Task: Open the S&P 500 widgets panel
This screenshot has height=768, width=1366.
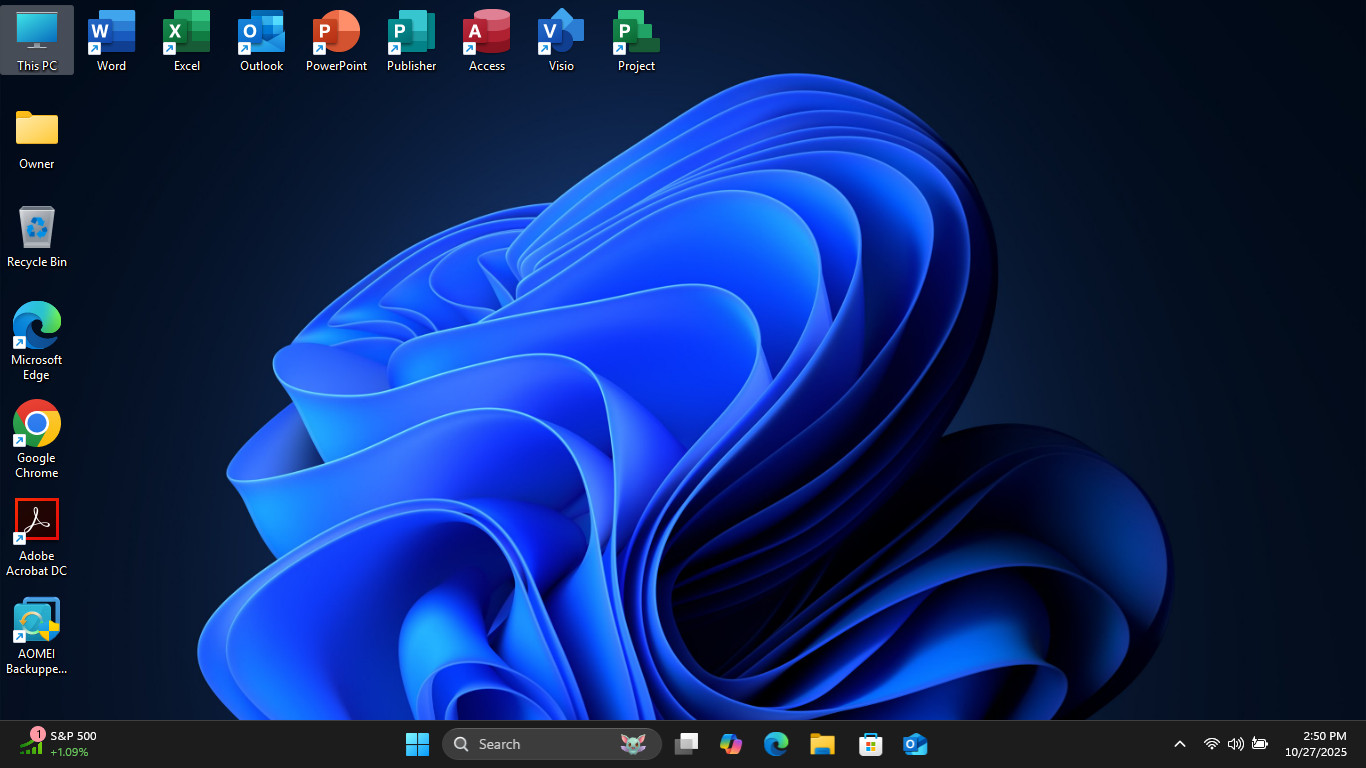Action: [x=60, y=744]
